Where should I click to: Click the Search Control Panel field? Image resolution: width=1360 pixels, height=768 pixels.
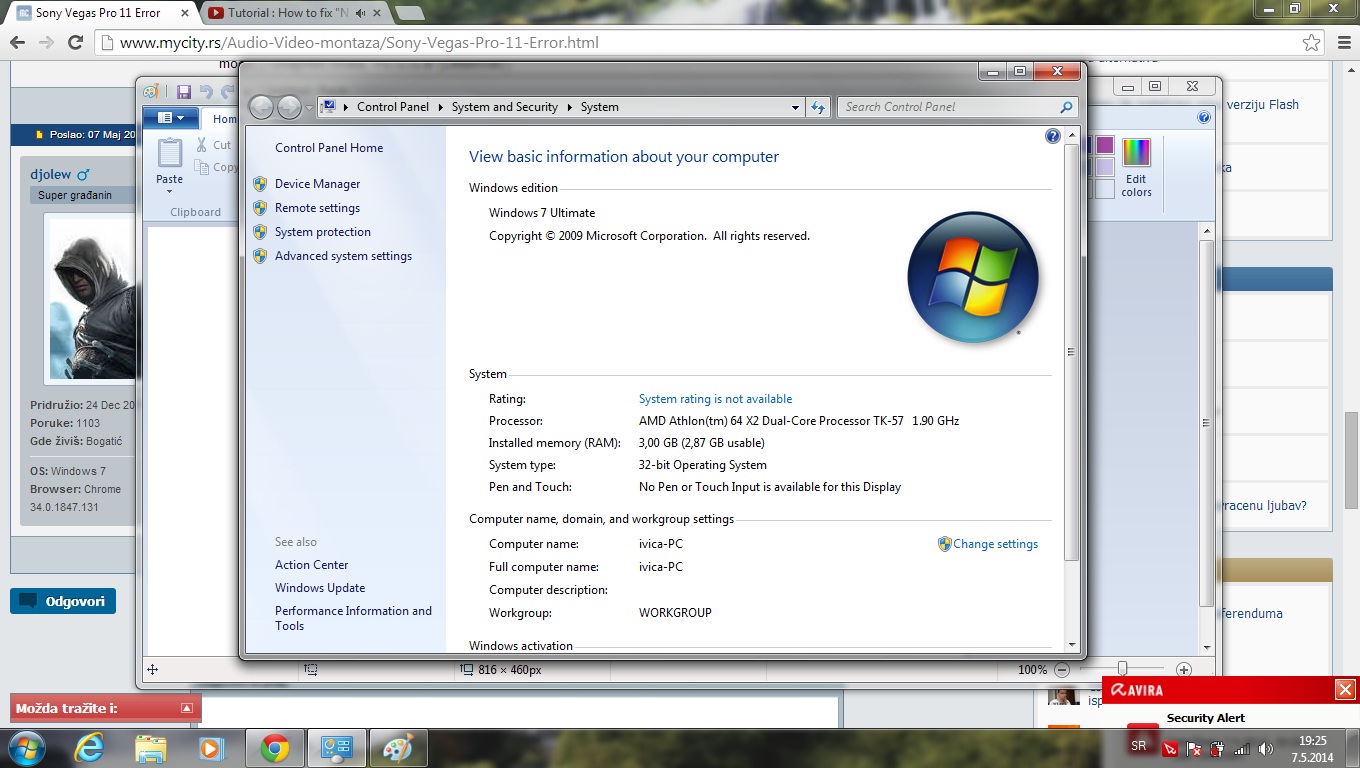(x=948, y=107)
